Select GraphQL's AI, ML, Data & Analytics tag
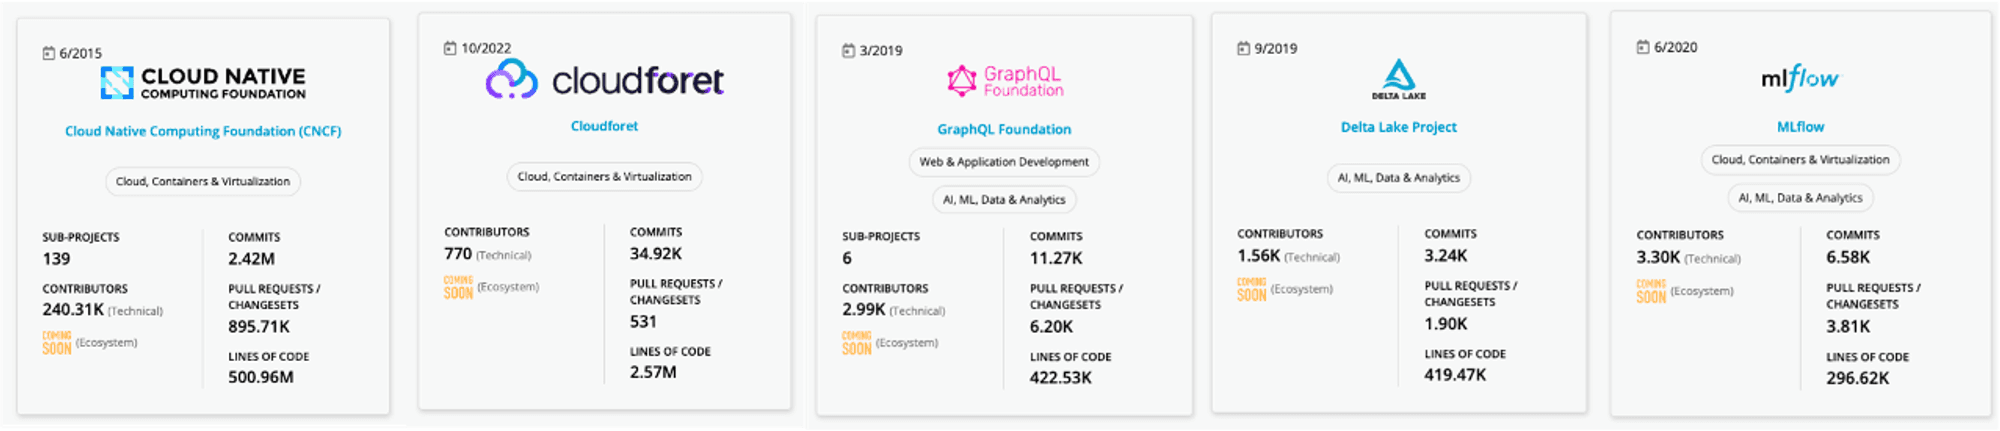The height and width of the screenshot is (431, 2000). click(1004, 200)
